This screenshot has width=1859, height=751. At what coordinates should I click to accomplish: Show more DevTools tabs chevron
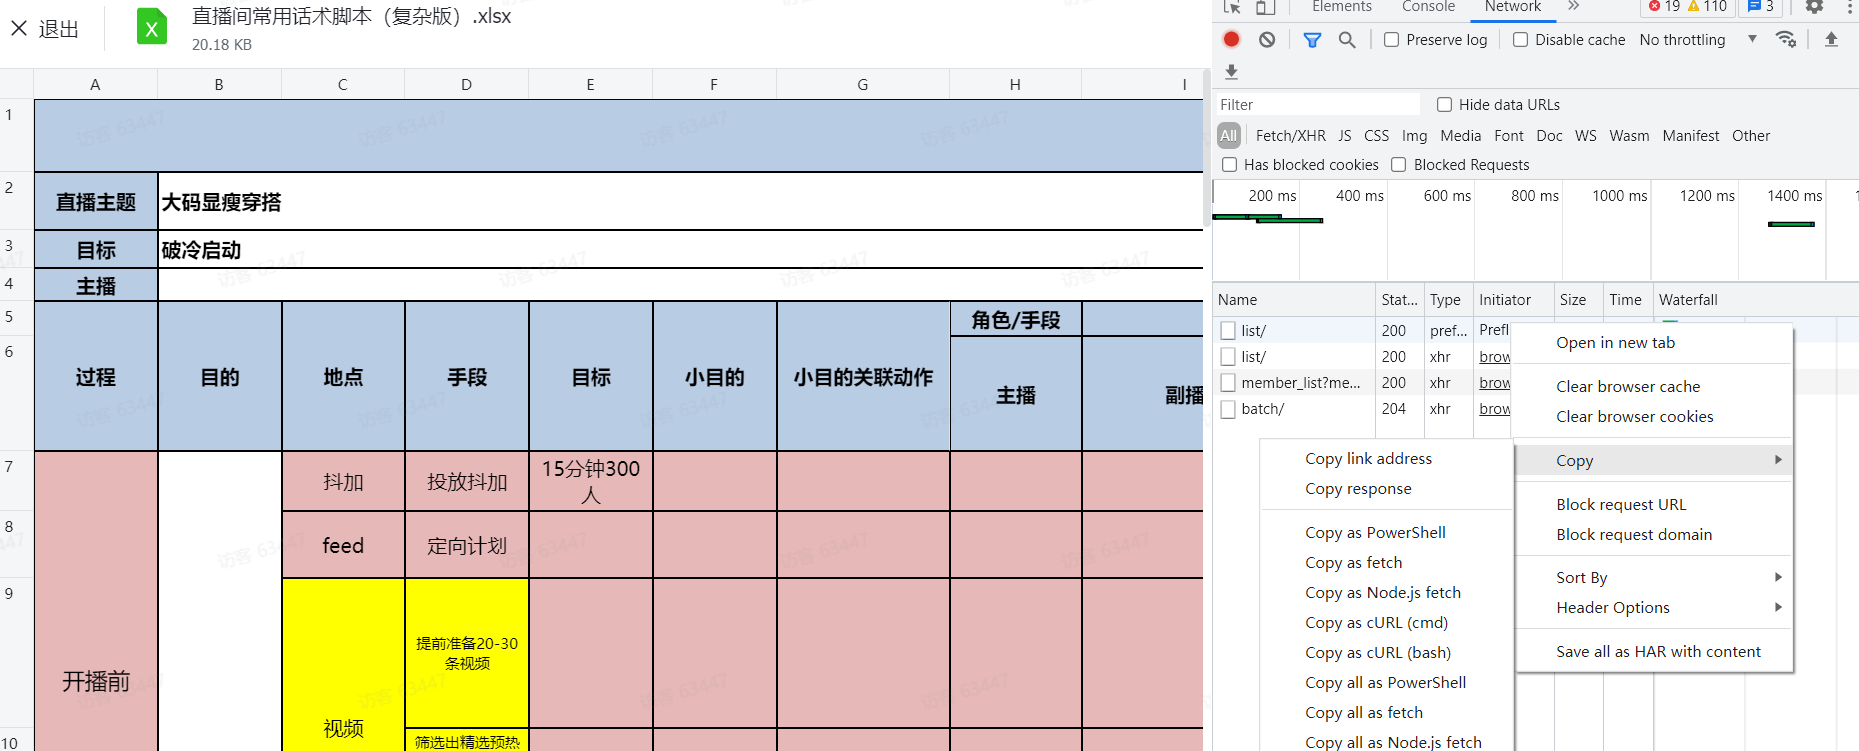(1573, 7)
